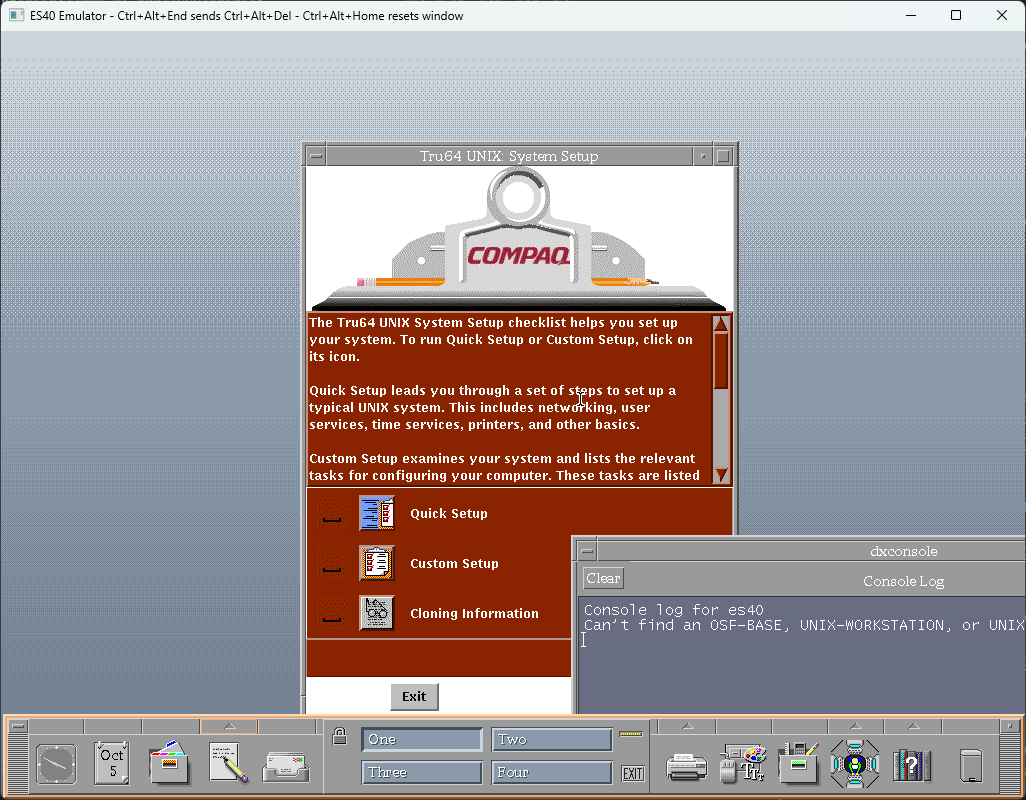This screenshot has height=800, width=1026.
Task: Open the Mailer inbox tray icon
Action: point(286,767)
